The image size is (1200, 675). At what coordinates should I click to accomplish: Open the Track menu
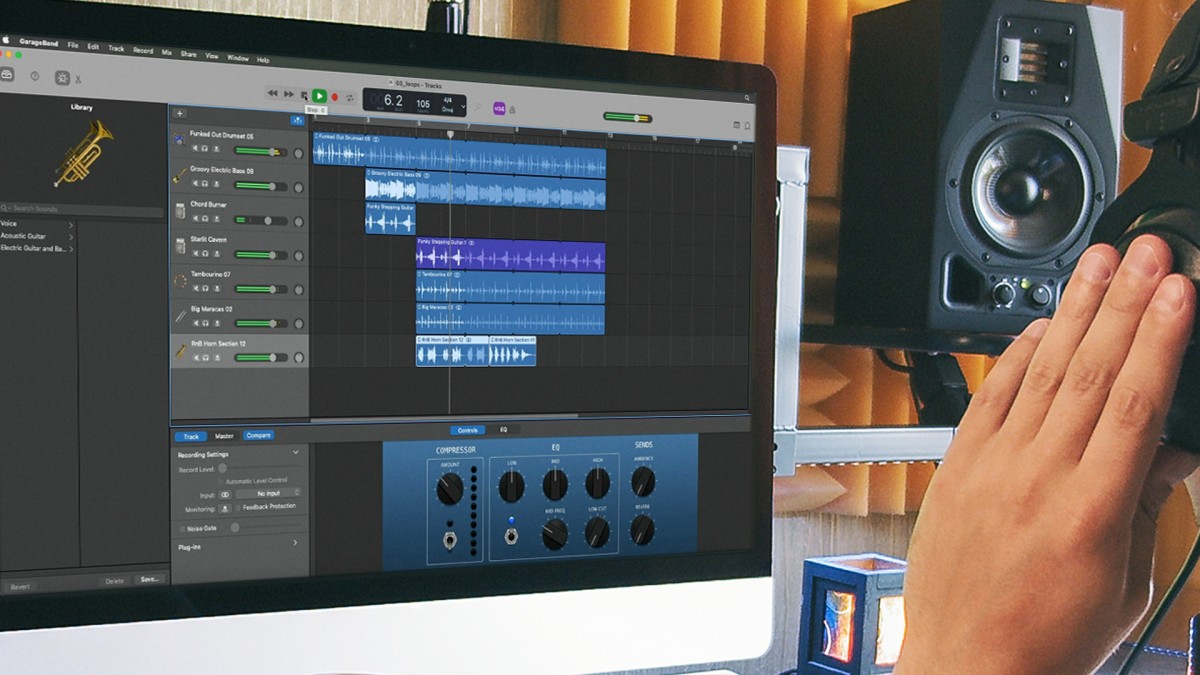116,48
